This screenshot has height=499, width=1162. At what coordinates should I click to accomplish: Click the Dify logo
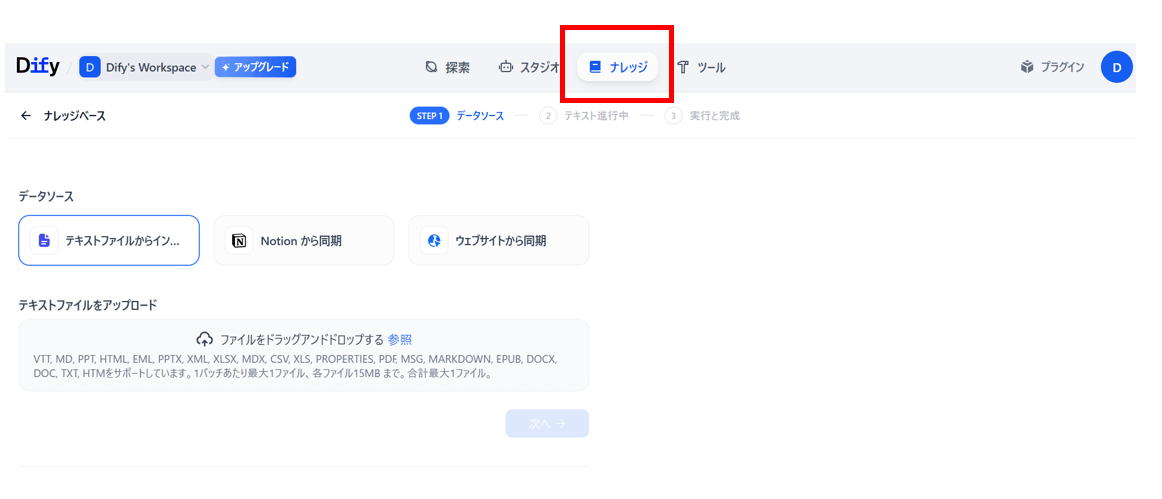(38, 67)
